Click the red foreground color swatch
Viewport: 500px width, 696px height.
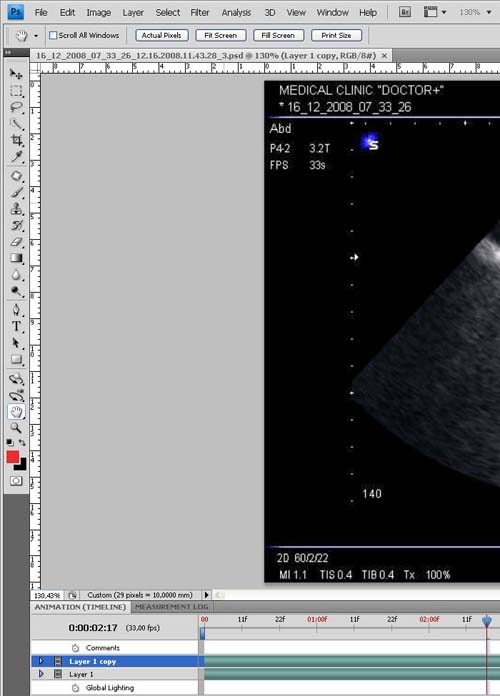coord(12,457)
